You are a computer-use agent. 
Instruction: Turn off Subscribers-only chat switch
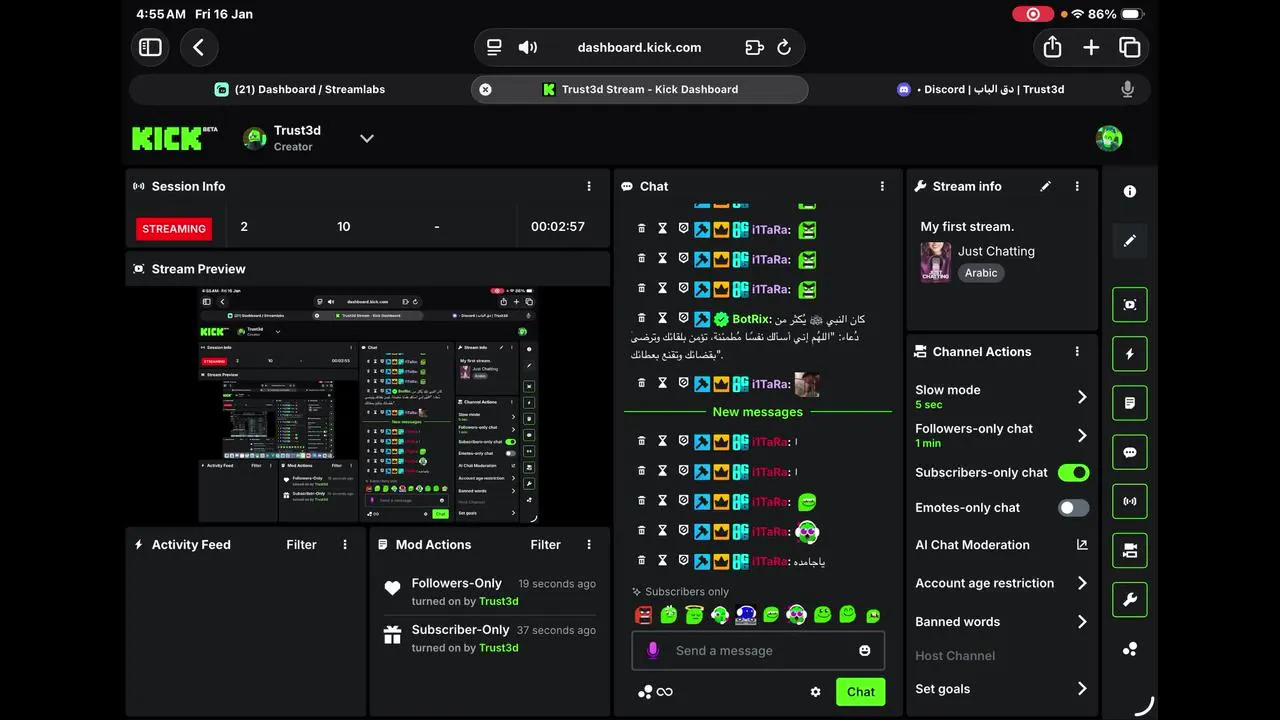click(x=1074, y=472)
